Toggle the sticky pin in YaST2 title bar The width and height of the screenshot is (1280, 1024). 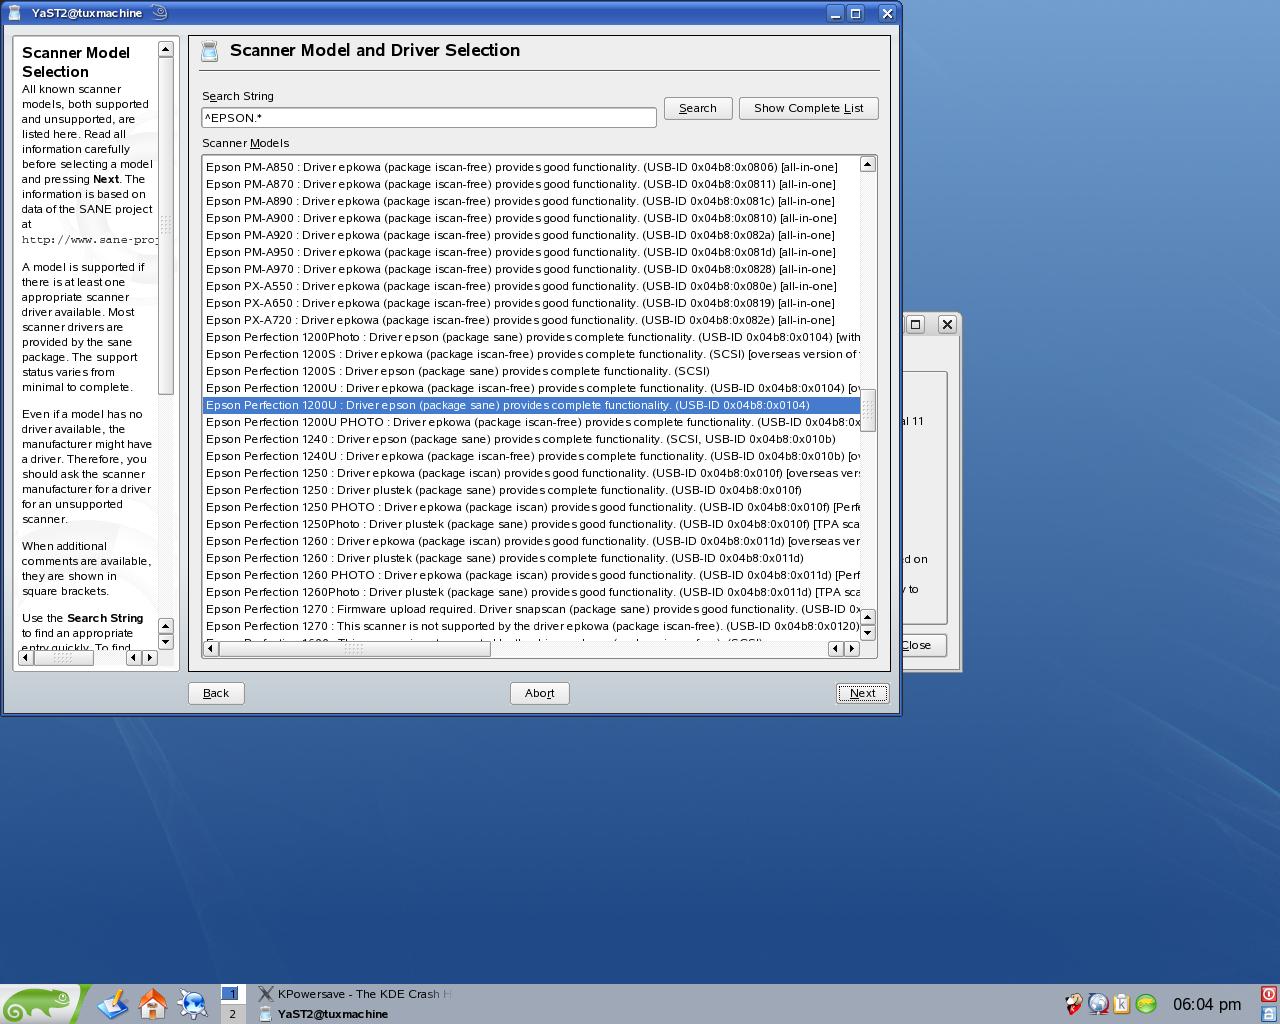coord(160,13)
